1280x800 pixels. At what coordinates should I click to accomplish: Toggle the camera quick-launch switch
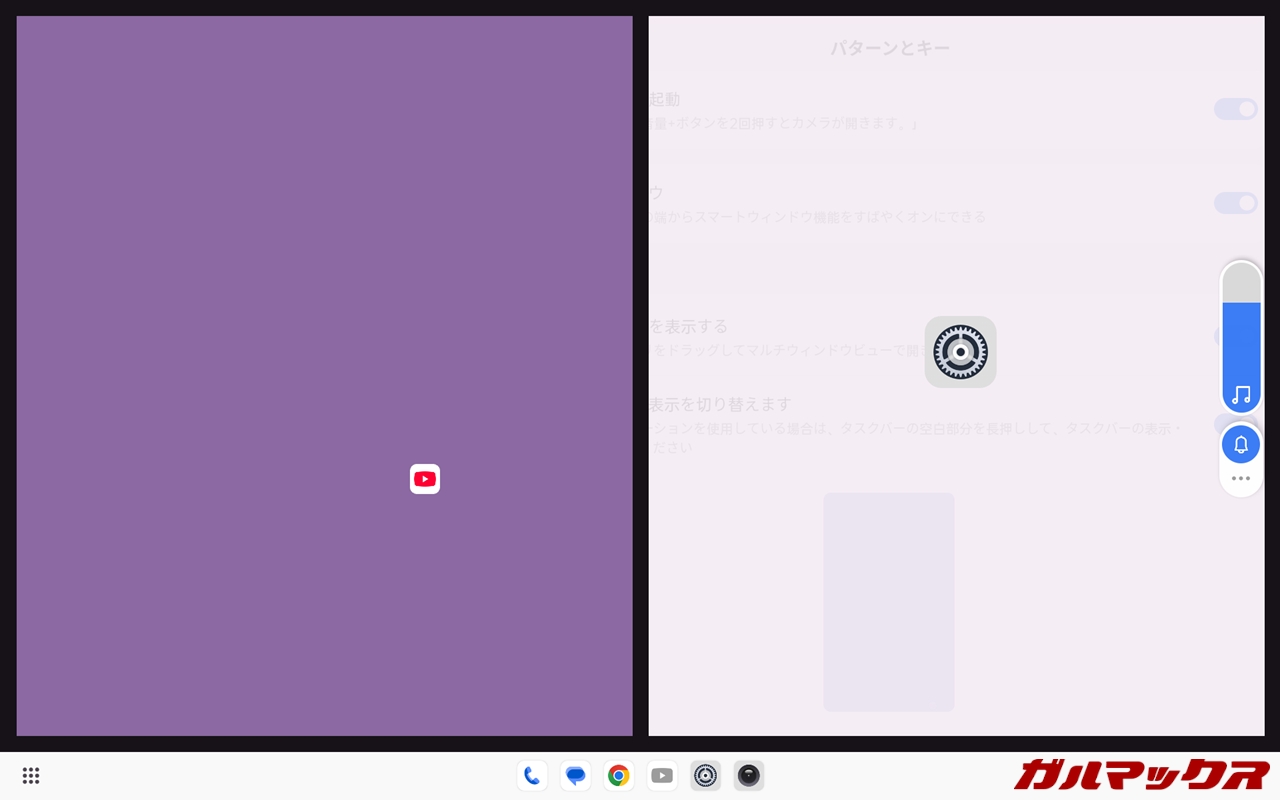pyautogui.click(x=1235, y=109)
